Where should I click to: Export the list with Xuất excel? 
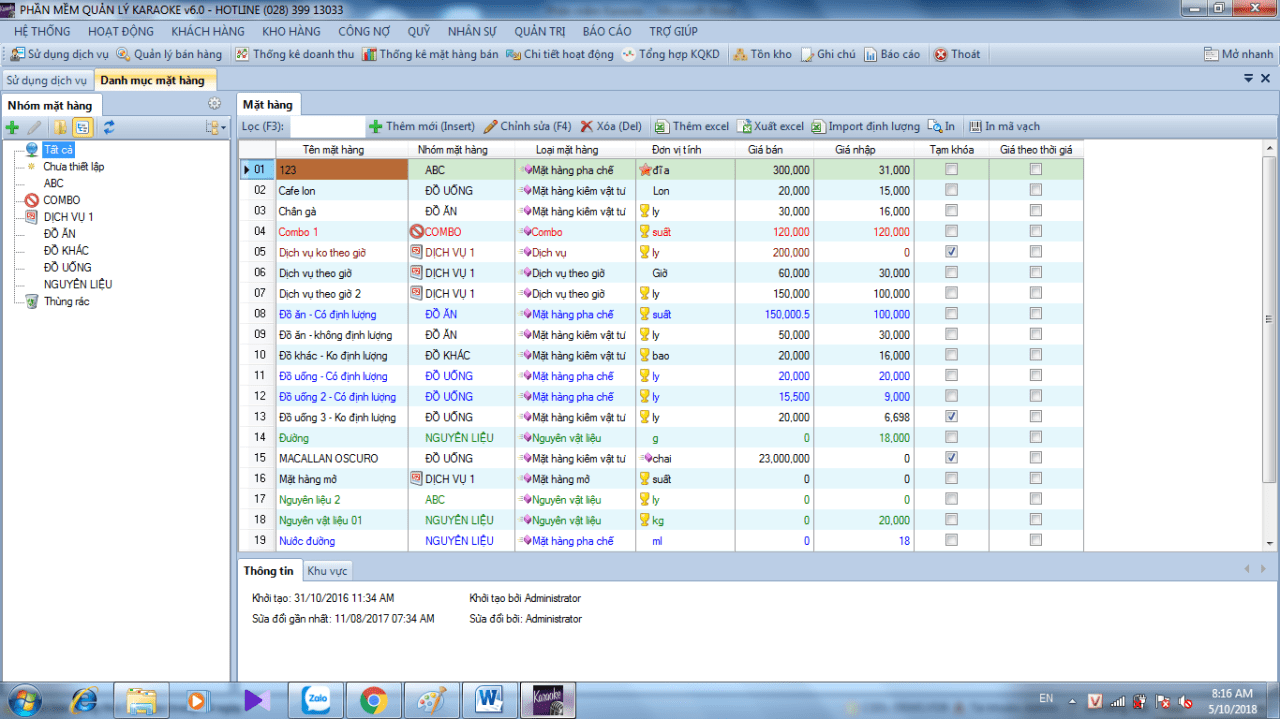pyautogui.click(x=770, y=127)
